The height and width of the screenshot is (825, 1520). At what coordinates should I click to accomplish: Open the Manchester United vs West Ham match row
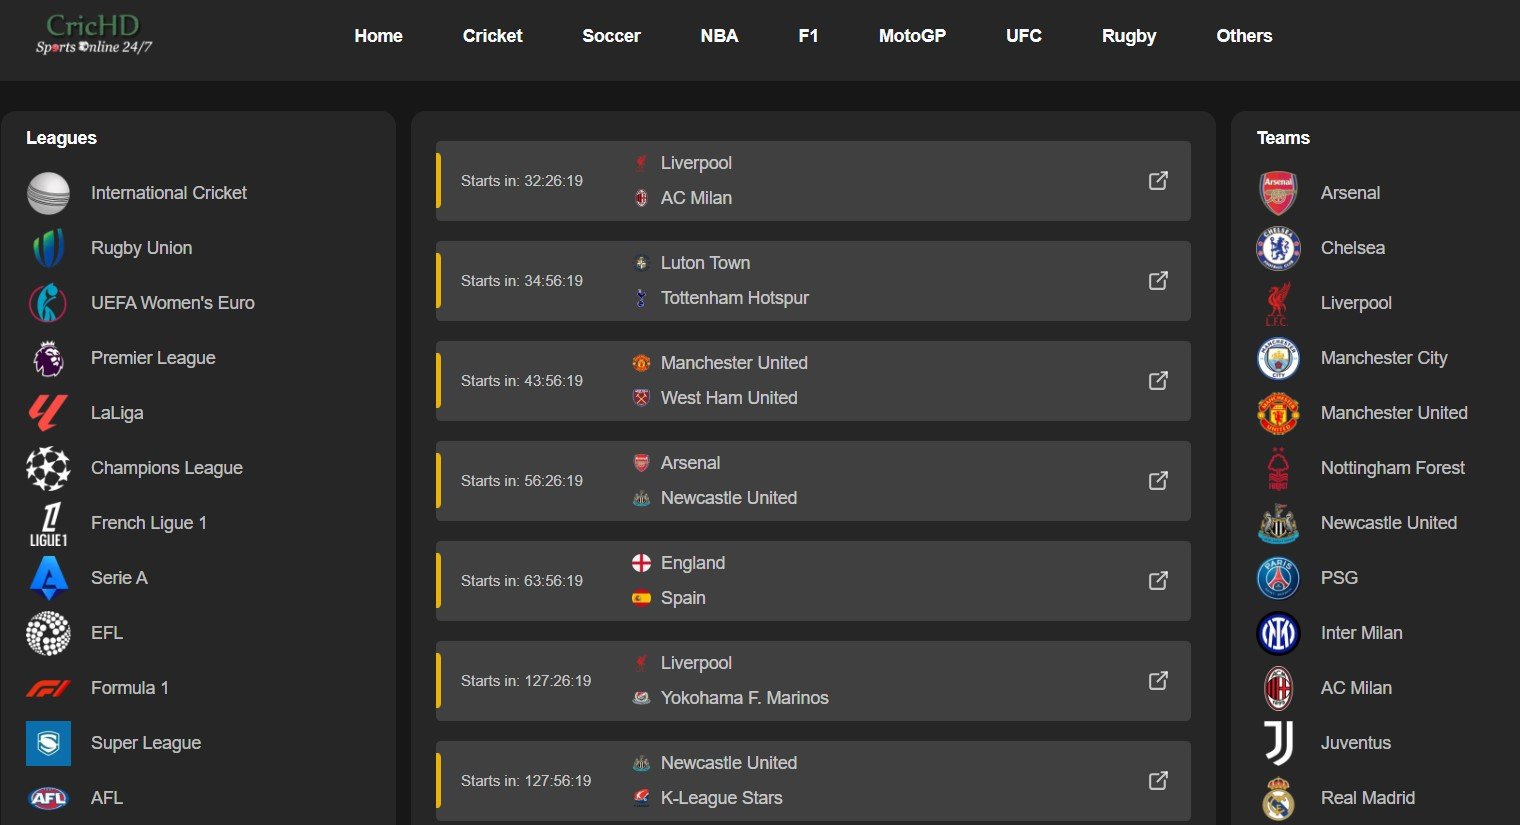(x=813, y=381)
